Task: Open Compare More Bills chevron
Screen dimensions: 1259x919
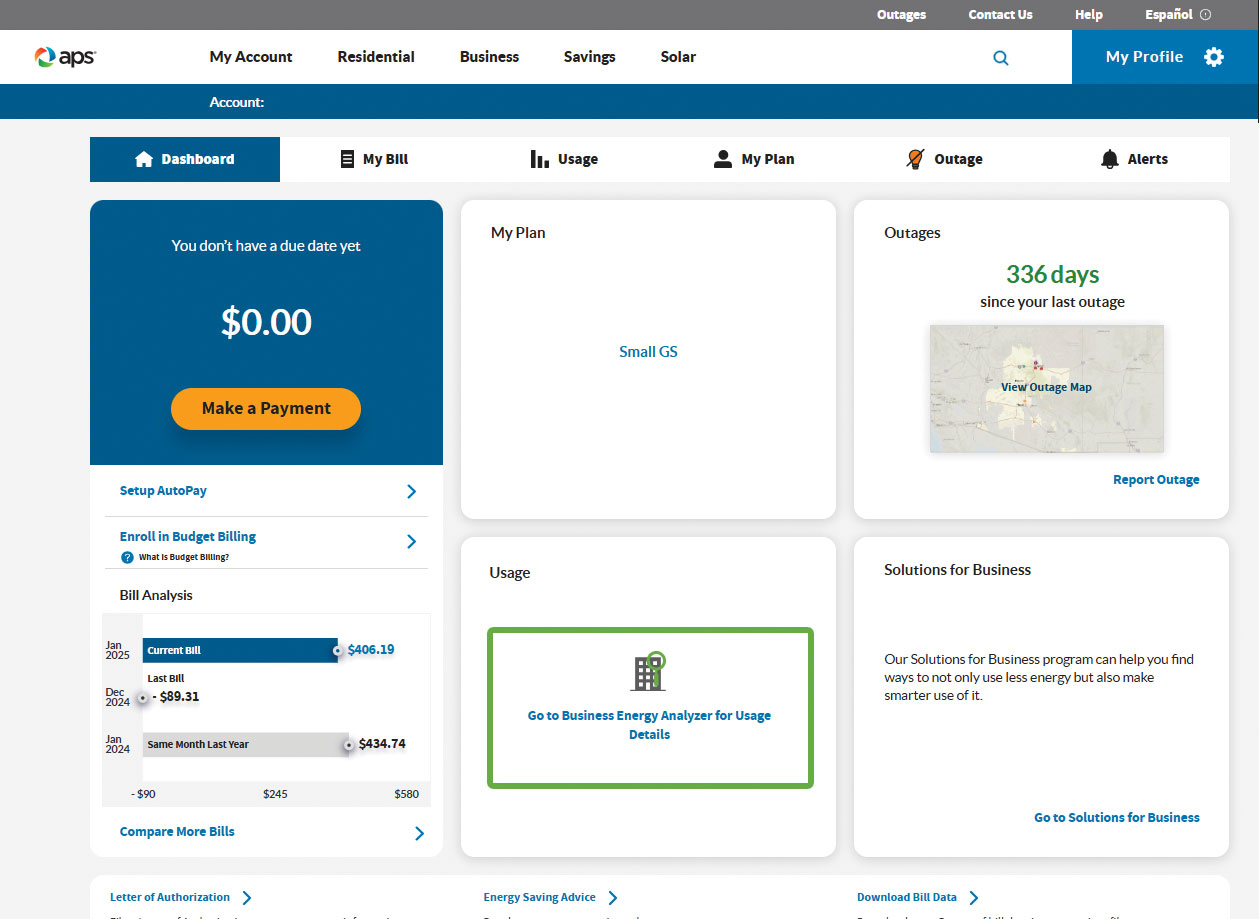Action: coord(419,833)
